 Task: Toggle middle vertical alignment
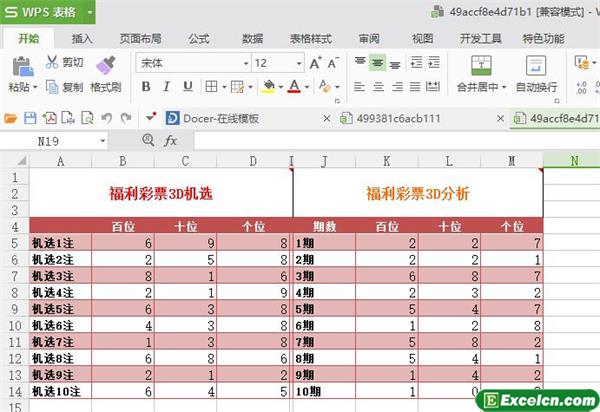click(x=378, y=63)
